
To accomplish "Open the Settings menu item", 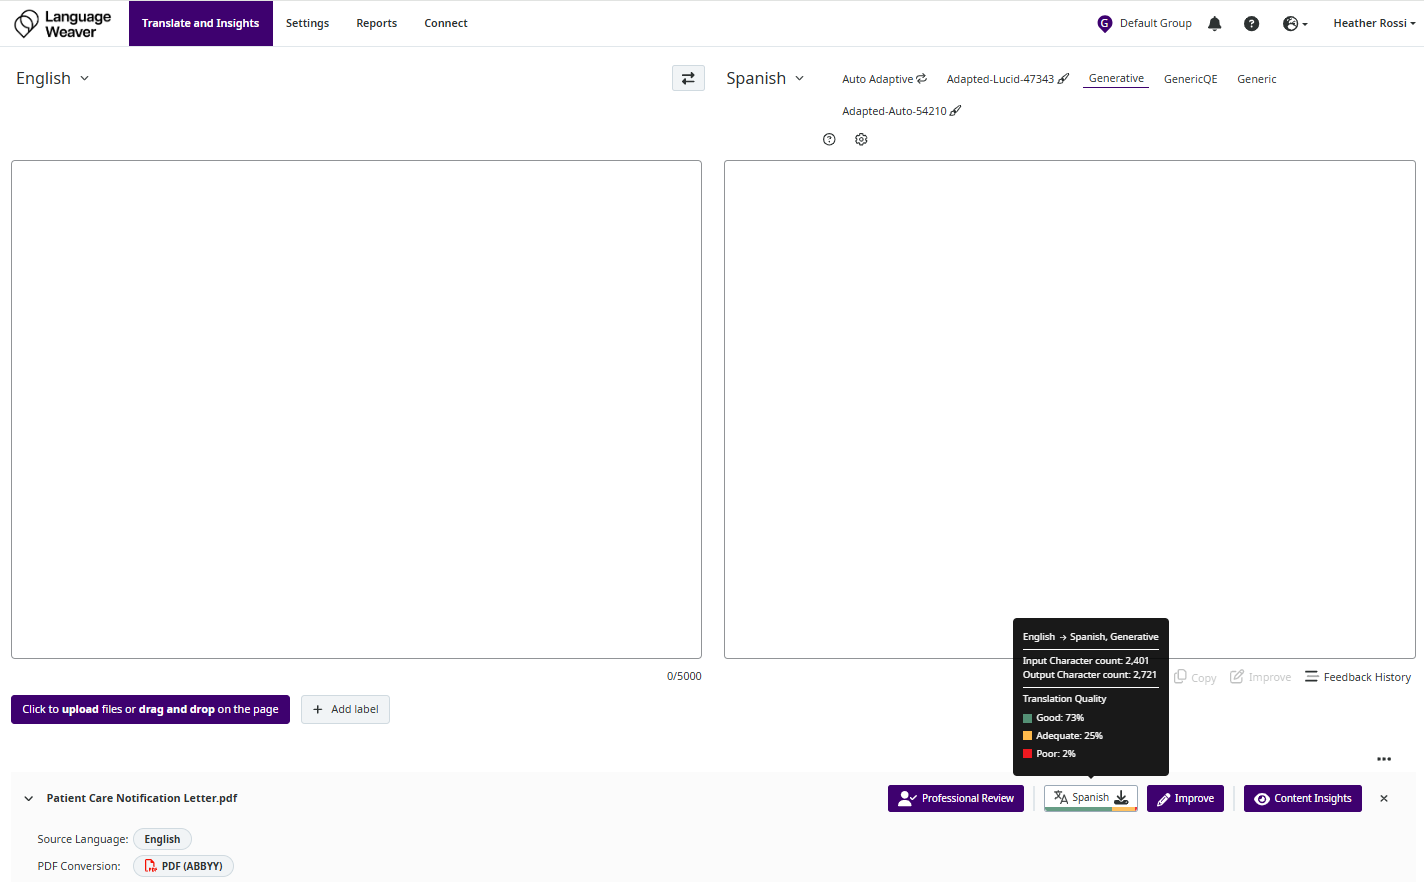I will (x=307, y=23).
